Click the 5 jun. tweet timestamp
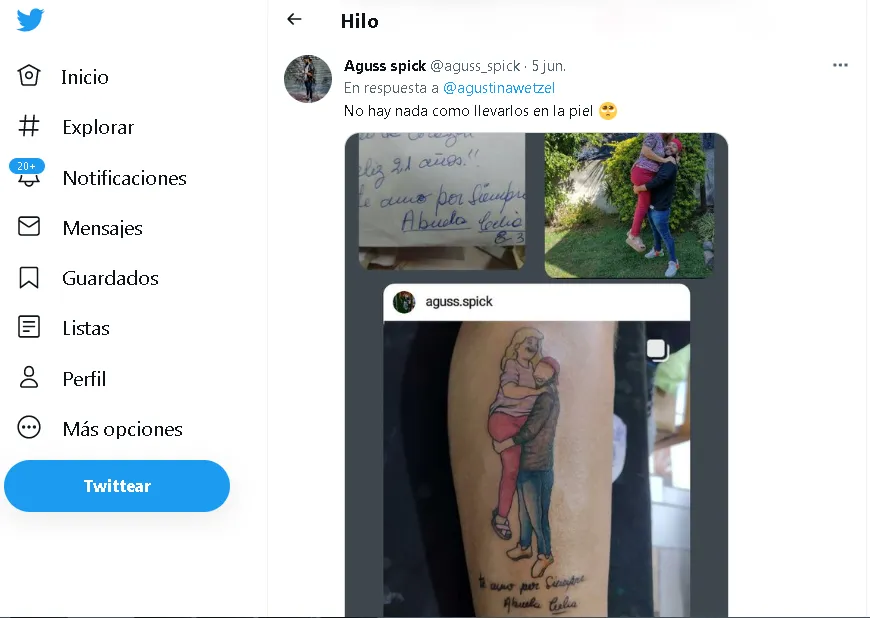870x618 pixels. [x=549, y=66]
